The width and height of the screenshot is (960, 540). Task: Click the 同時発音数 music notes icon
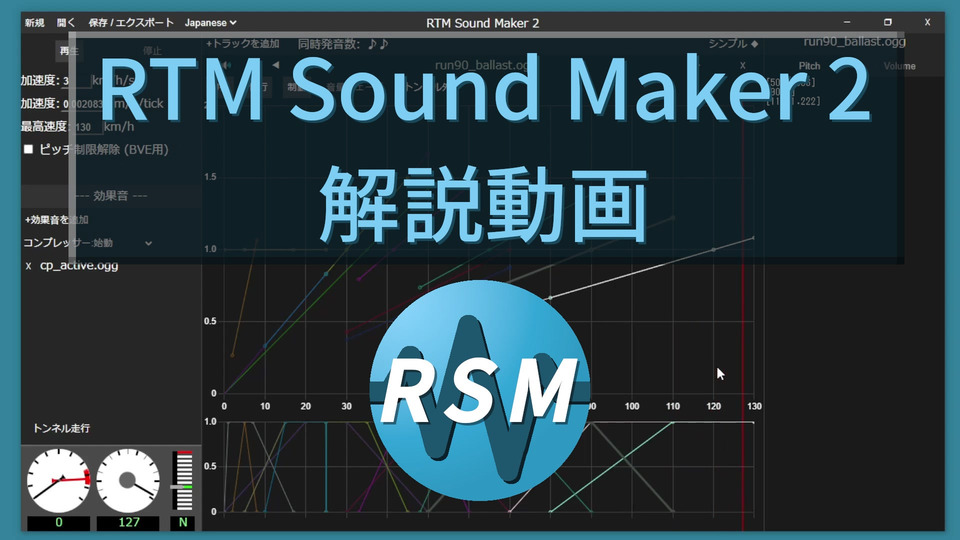(378, 44)
